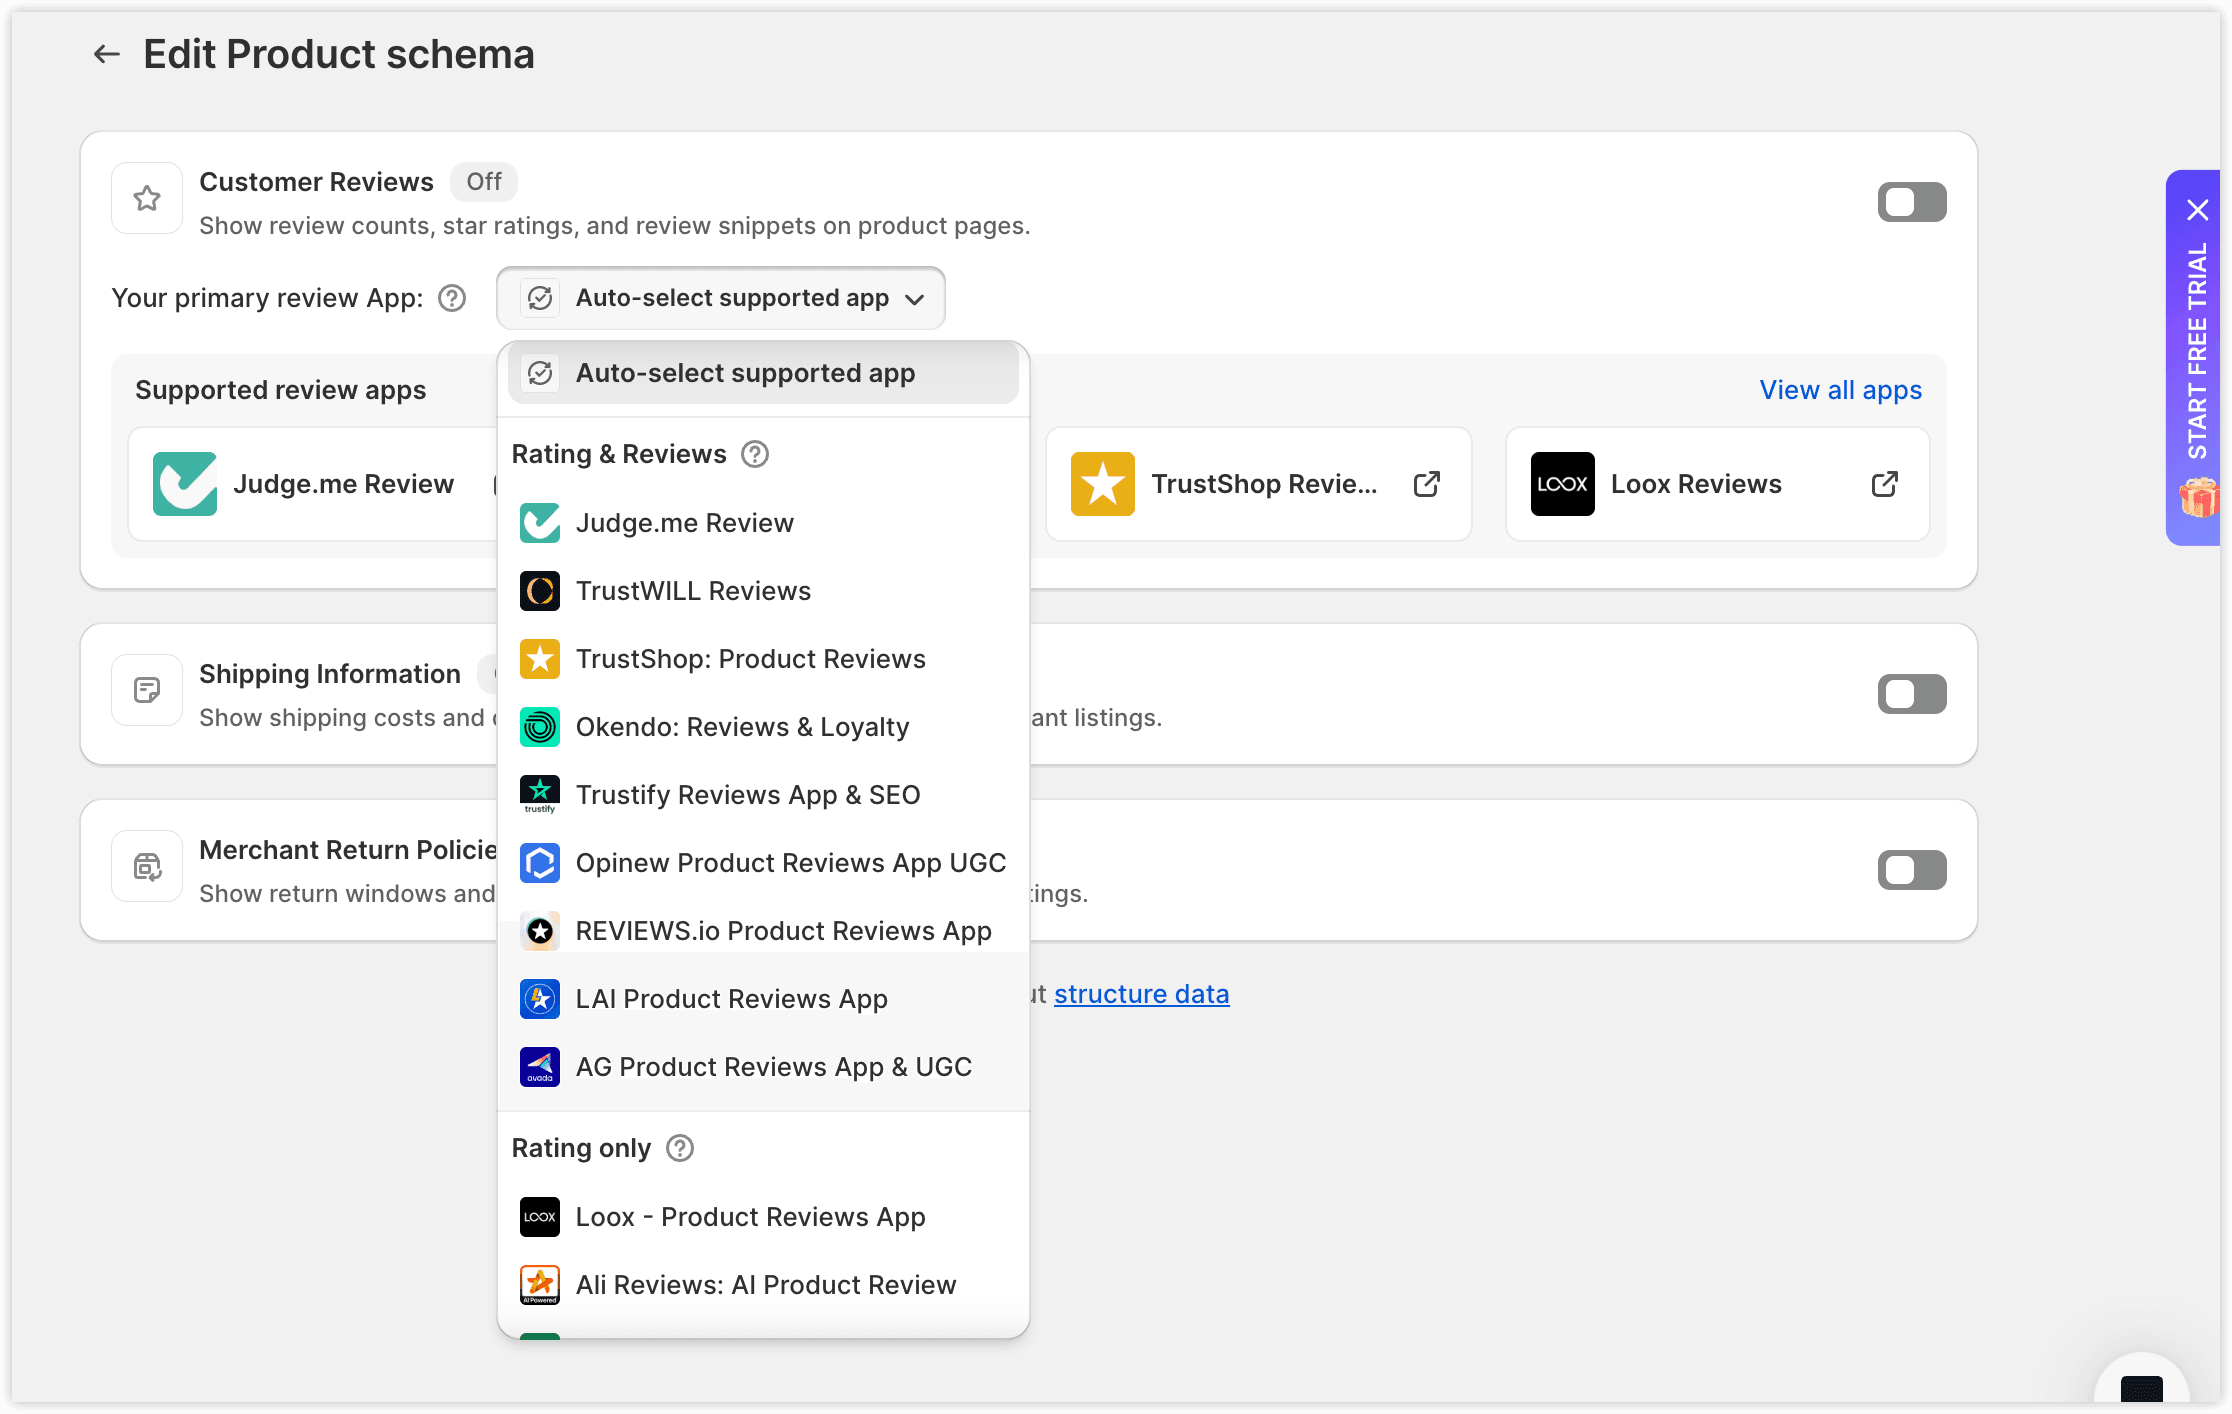Viewport: 2232px width, 1414px height.
Task: Choose TrustShop: Product Reviews option
Action: point(763,659)
